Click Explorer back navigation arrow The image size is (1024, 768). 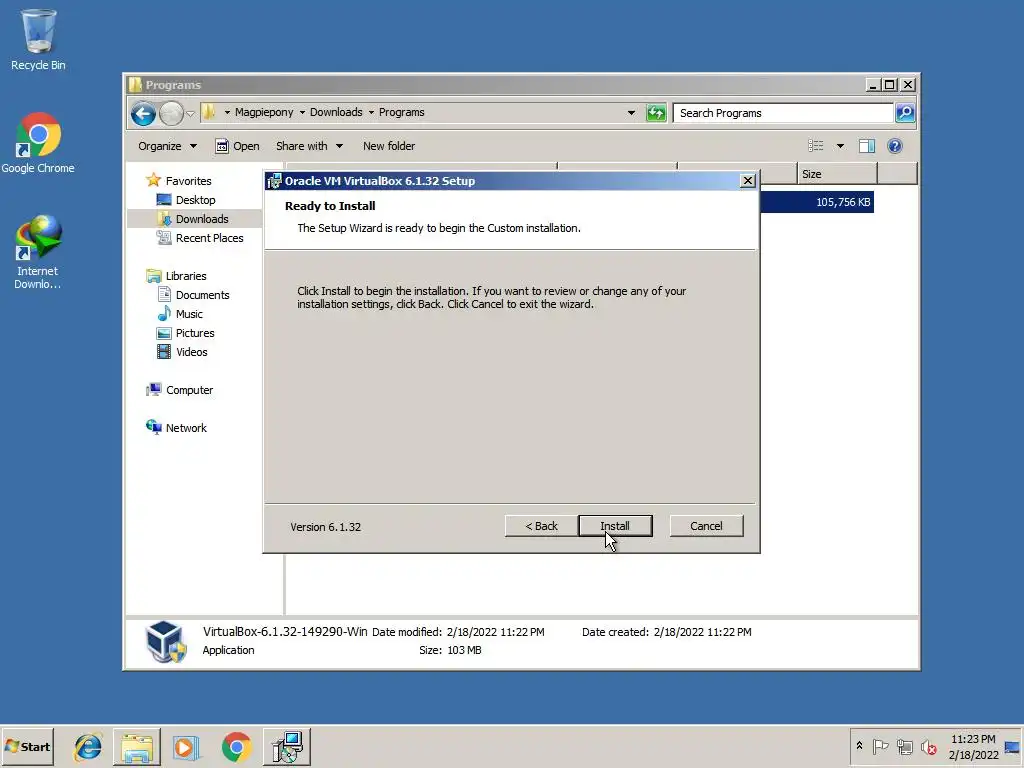pyautogui.click(x=143, y=114)
